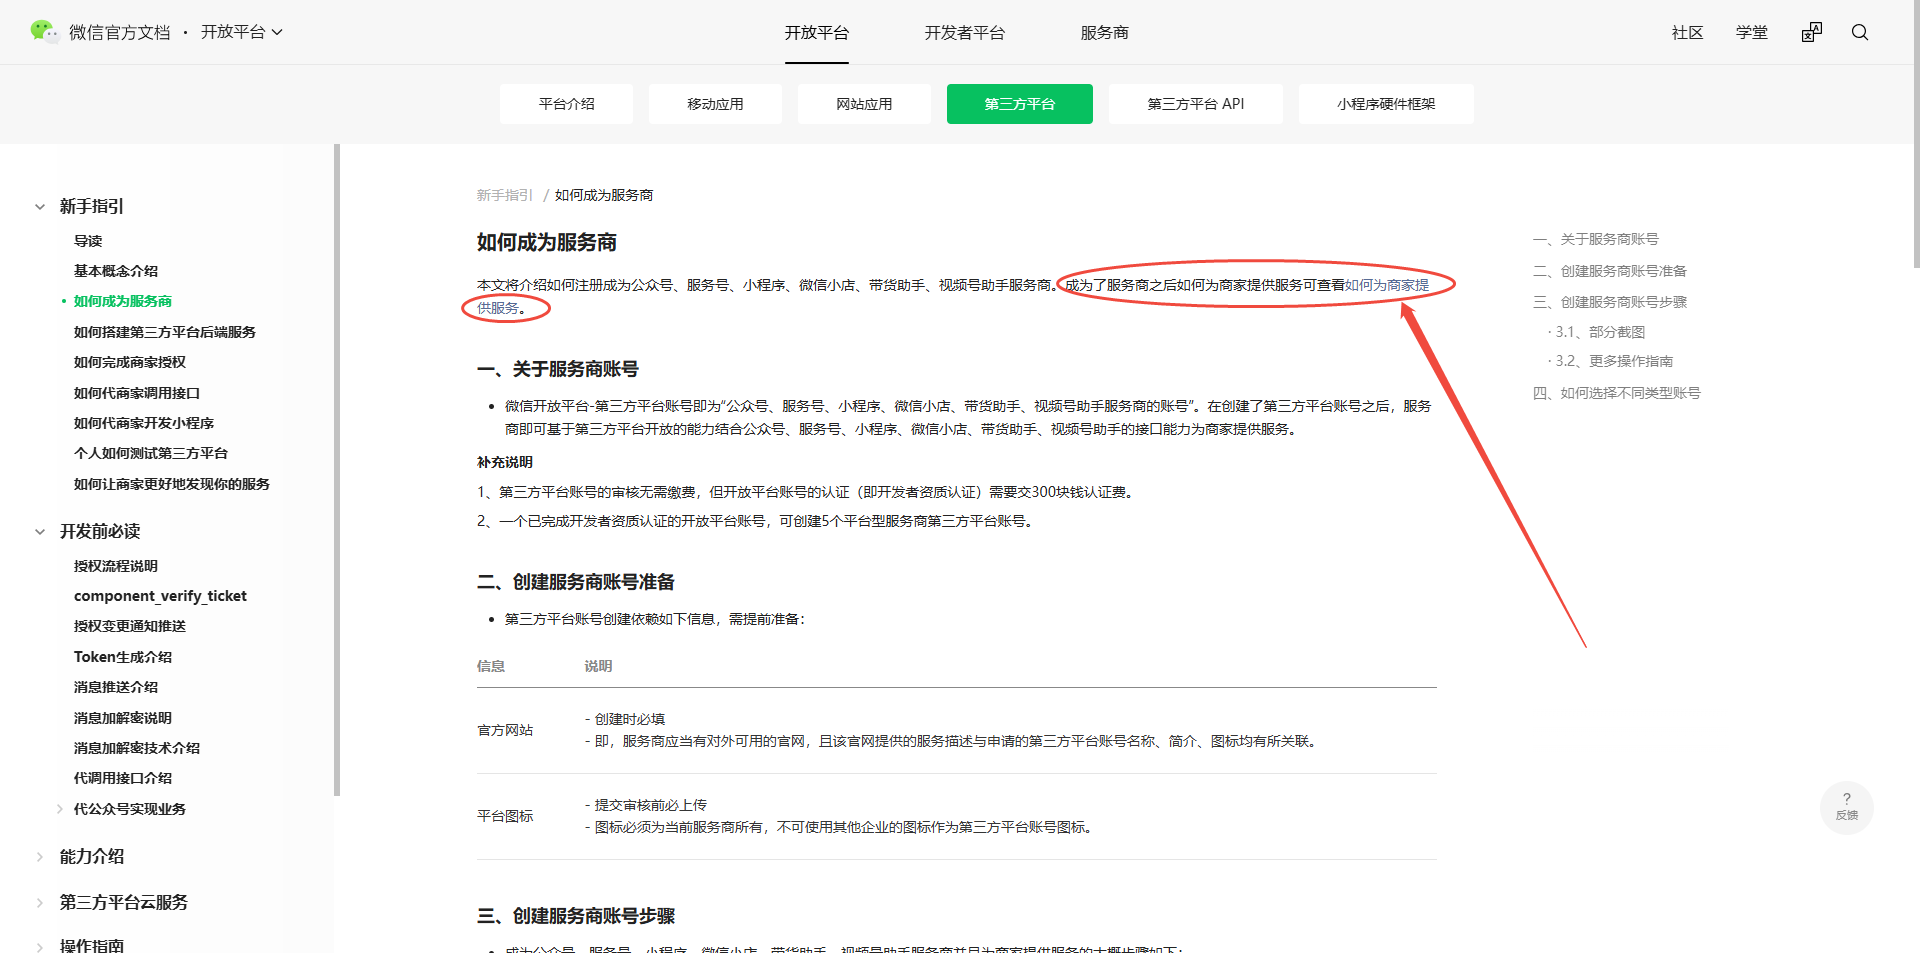The image size is (1920, 953).
Task: Open 授权流程说明 sidebar item
Action: pos(116,566)
